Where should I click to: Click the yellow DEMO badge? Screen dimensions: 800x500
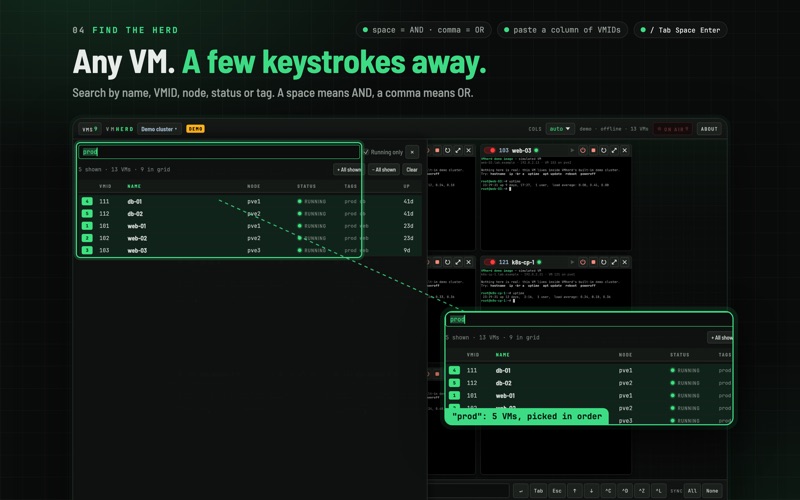tap(195, 129)
